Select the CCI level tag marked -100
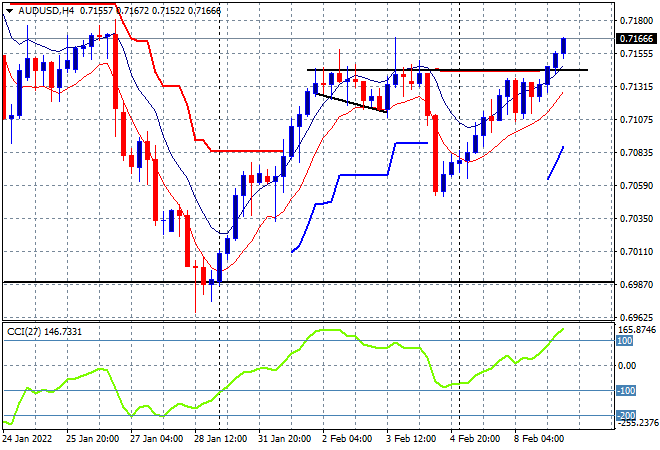 coord(626,391)
